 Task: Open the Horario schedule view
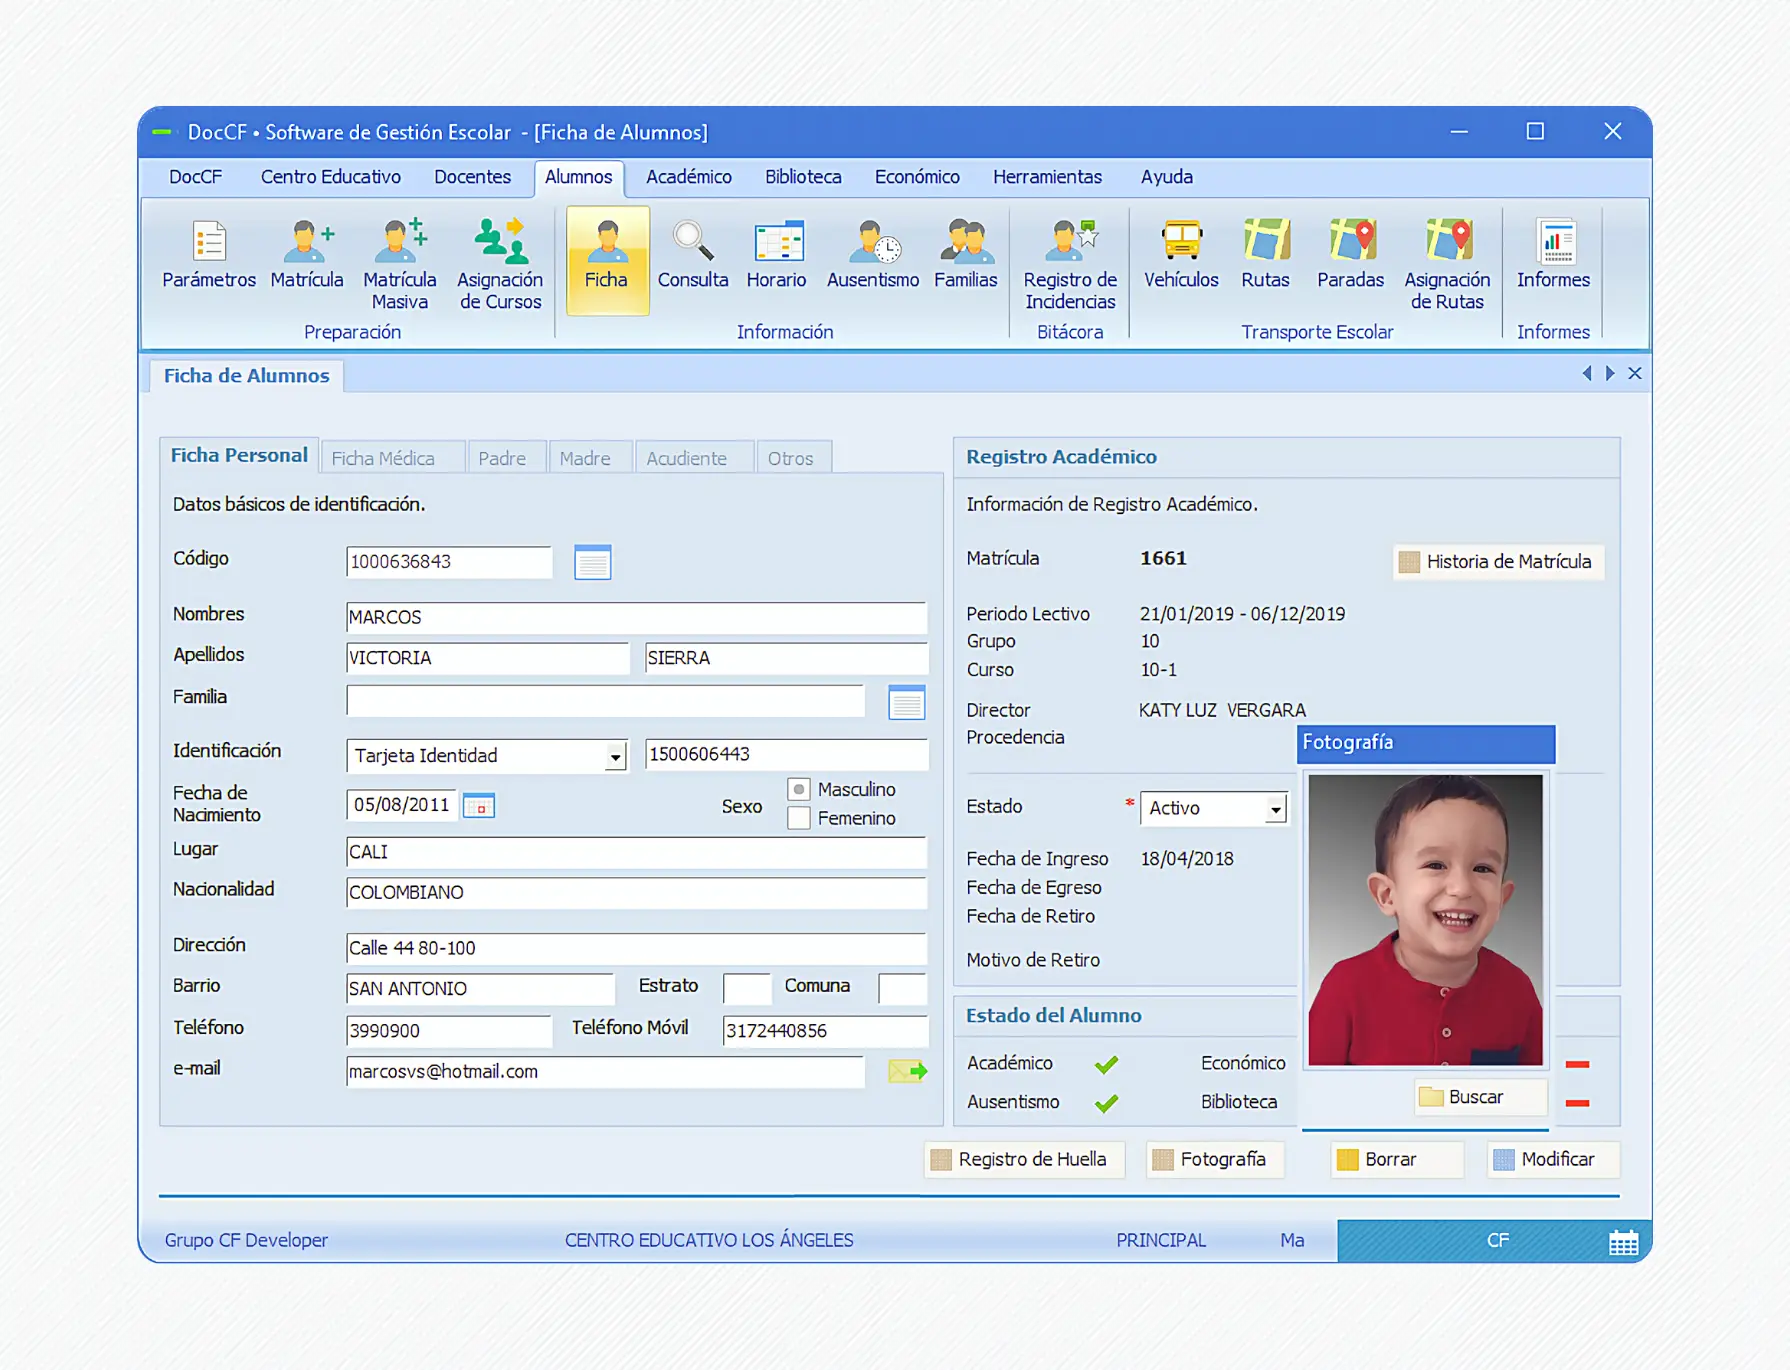click(x=776, y=256)
